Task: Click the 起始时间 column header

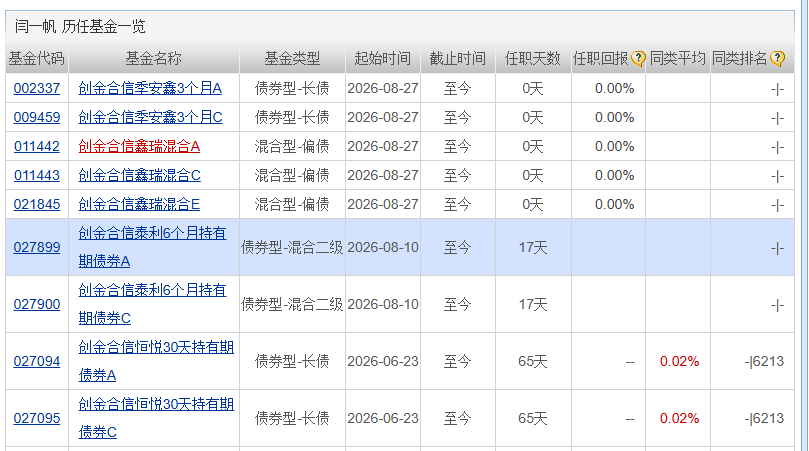Action: 383,59
